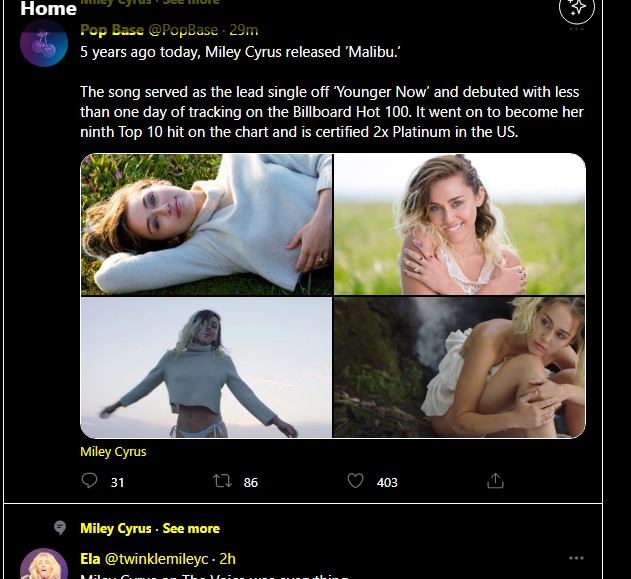Click the Miley Cyrus topic under the photos
Screen dimensions: 631x579
pyautogui.click(x=113, y=452)
